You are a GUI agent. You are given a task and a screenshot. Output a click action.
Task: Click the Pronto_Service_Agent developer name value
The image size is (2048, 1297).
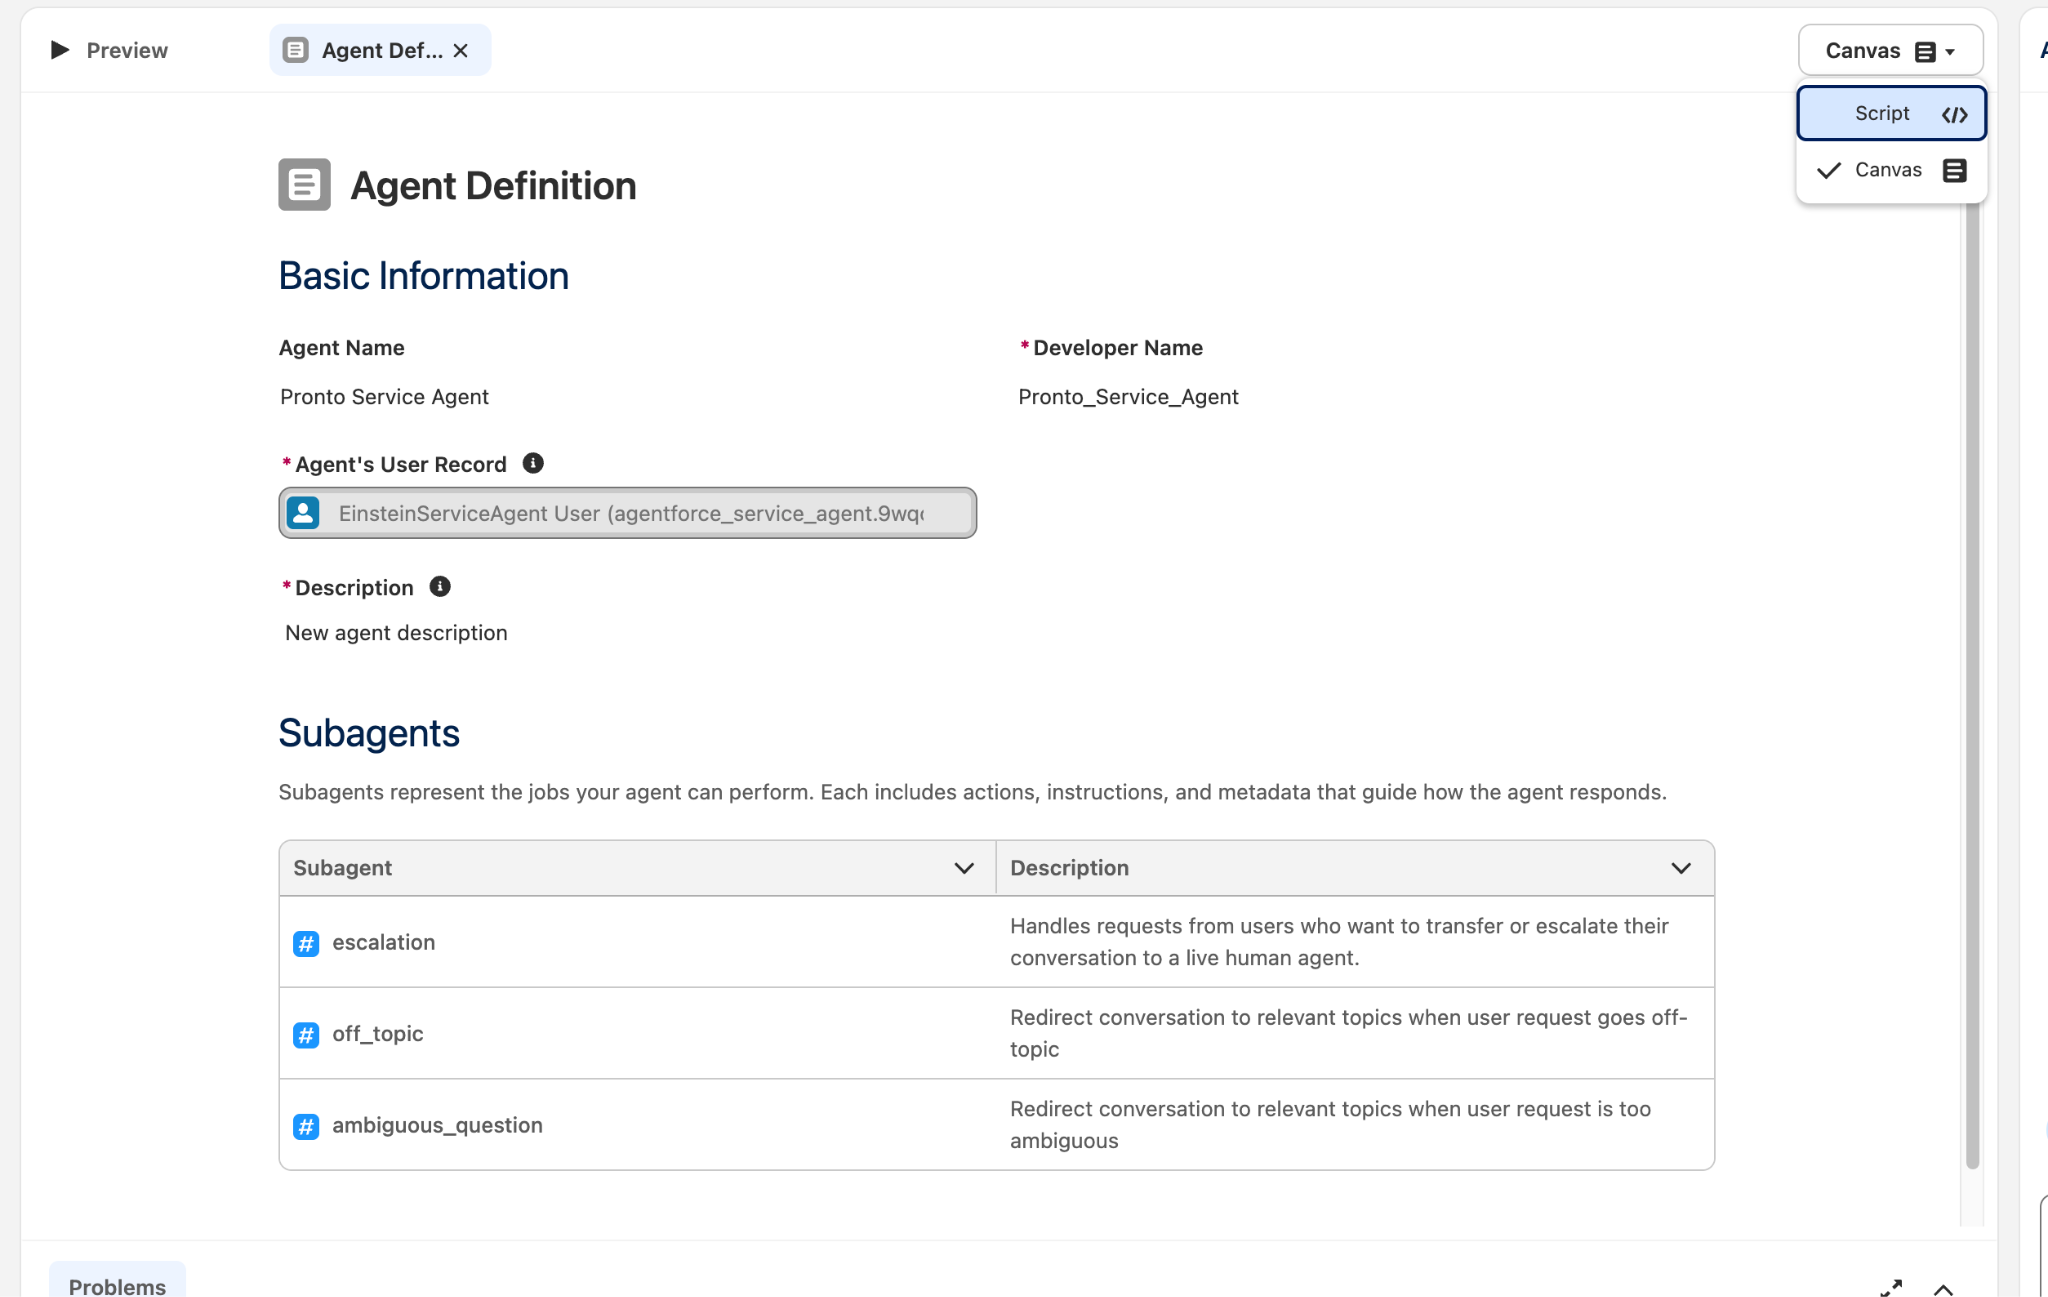1128,397
